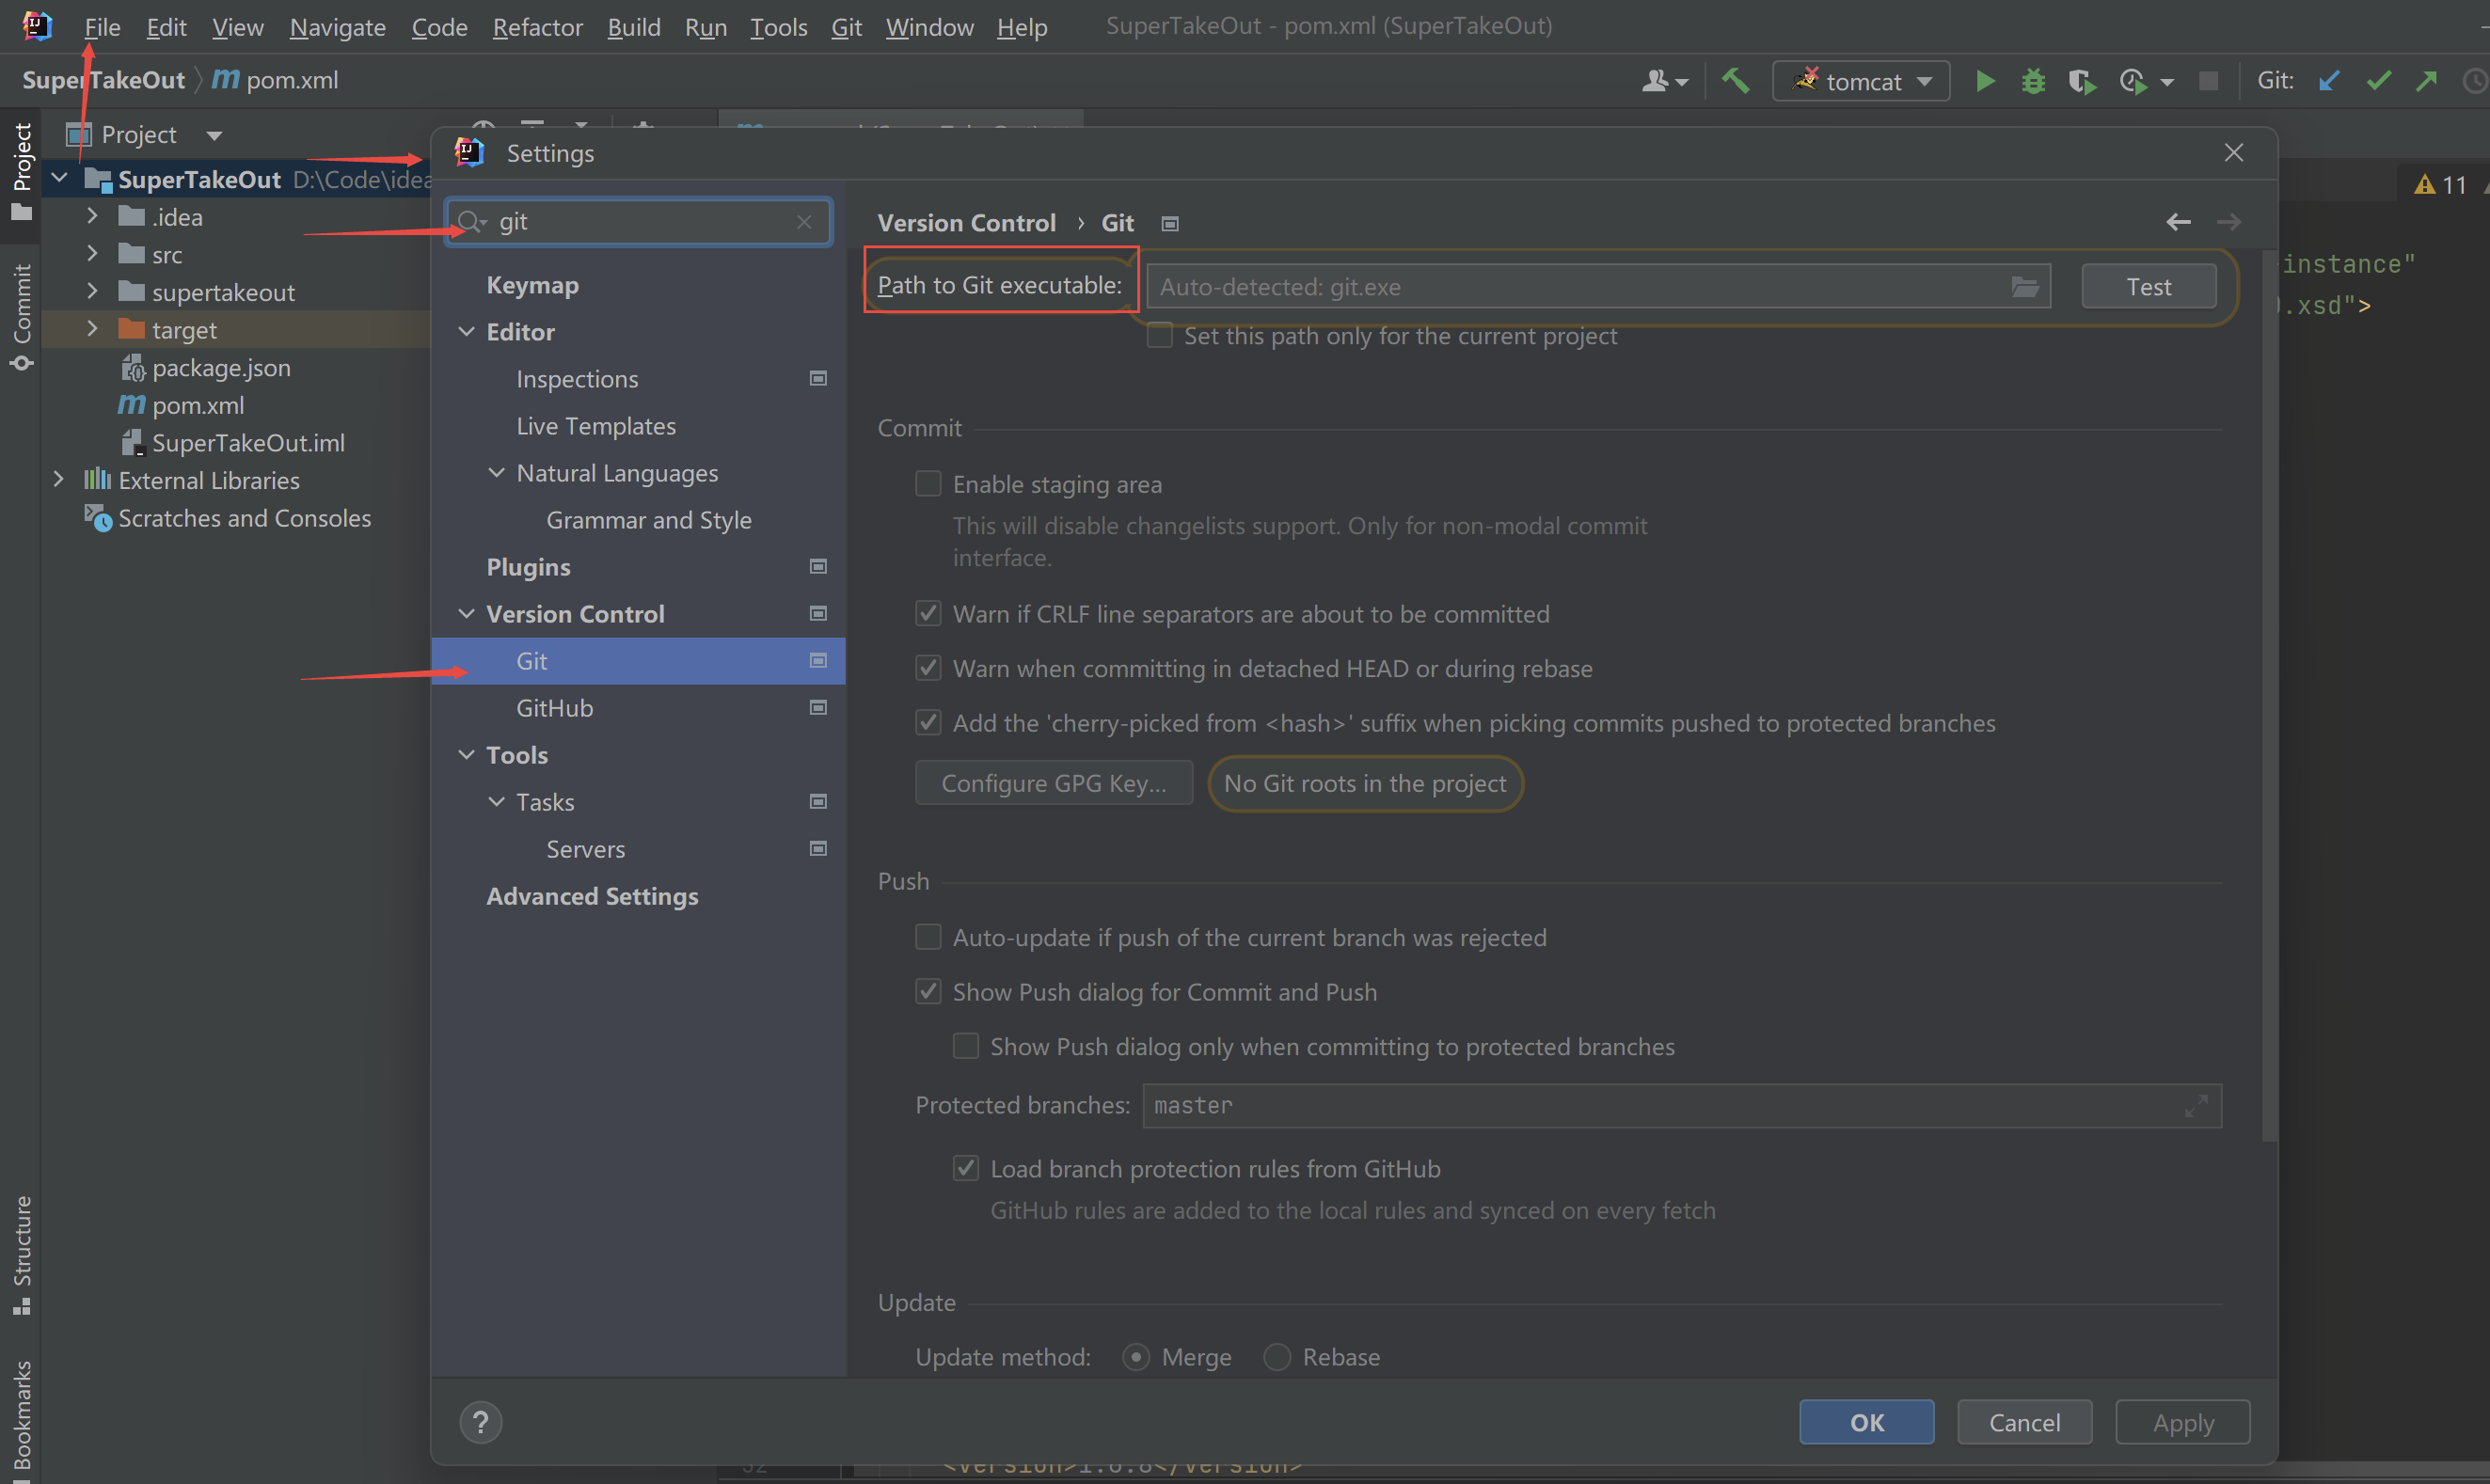
Task: Click the Git commit checkmark icon
Action: coord(2379,81)
